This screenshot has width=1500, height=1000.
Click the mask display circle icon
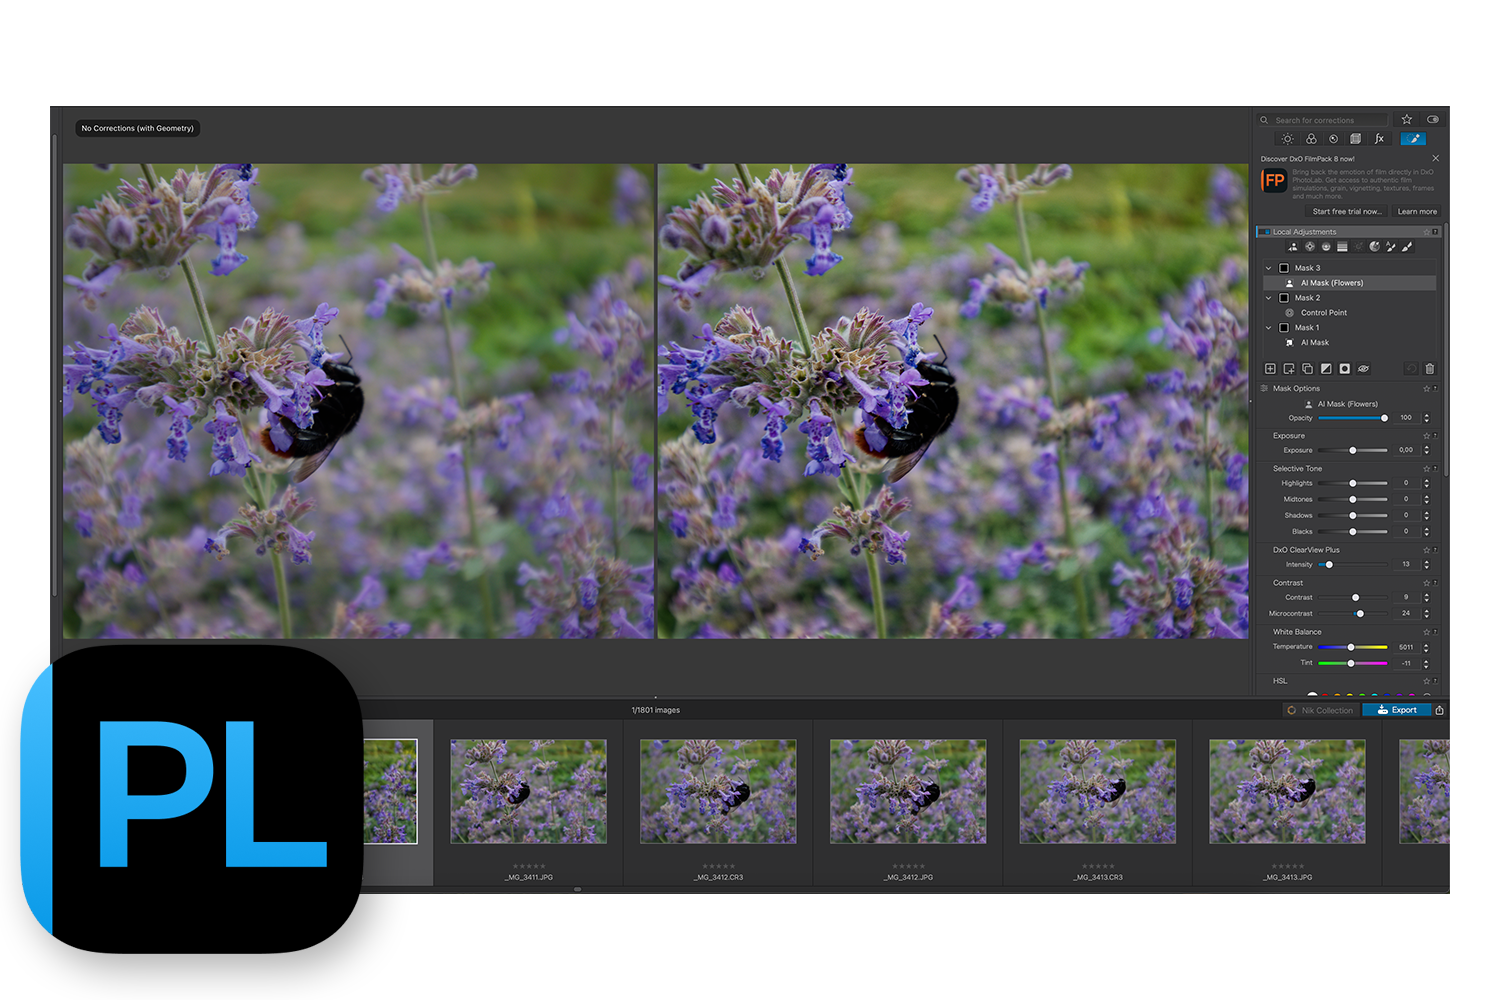1345,369
